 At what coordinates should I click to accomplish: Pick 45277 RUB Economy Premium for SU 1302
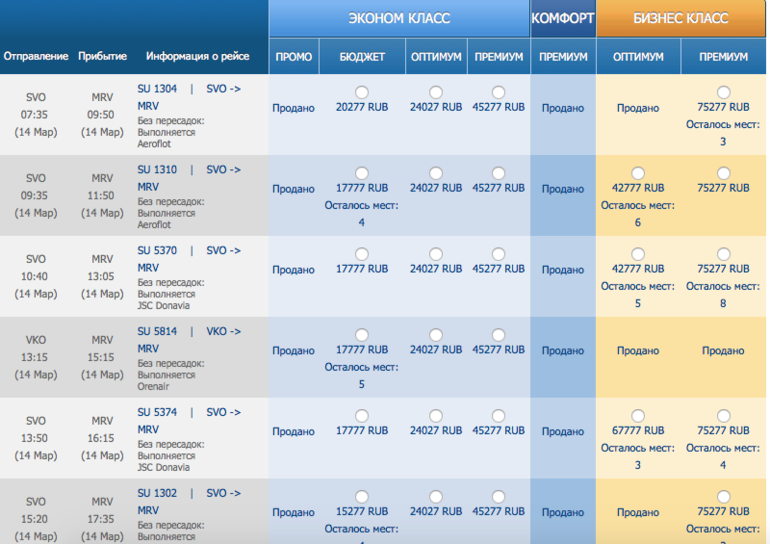coord(498,497)
